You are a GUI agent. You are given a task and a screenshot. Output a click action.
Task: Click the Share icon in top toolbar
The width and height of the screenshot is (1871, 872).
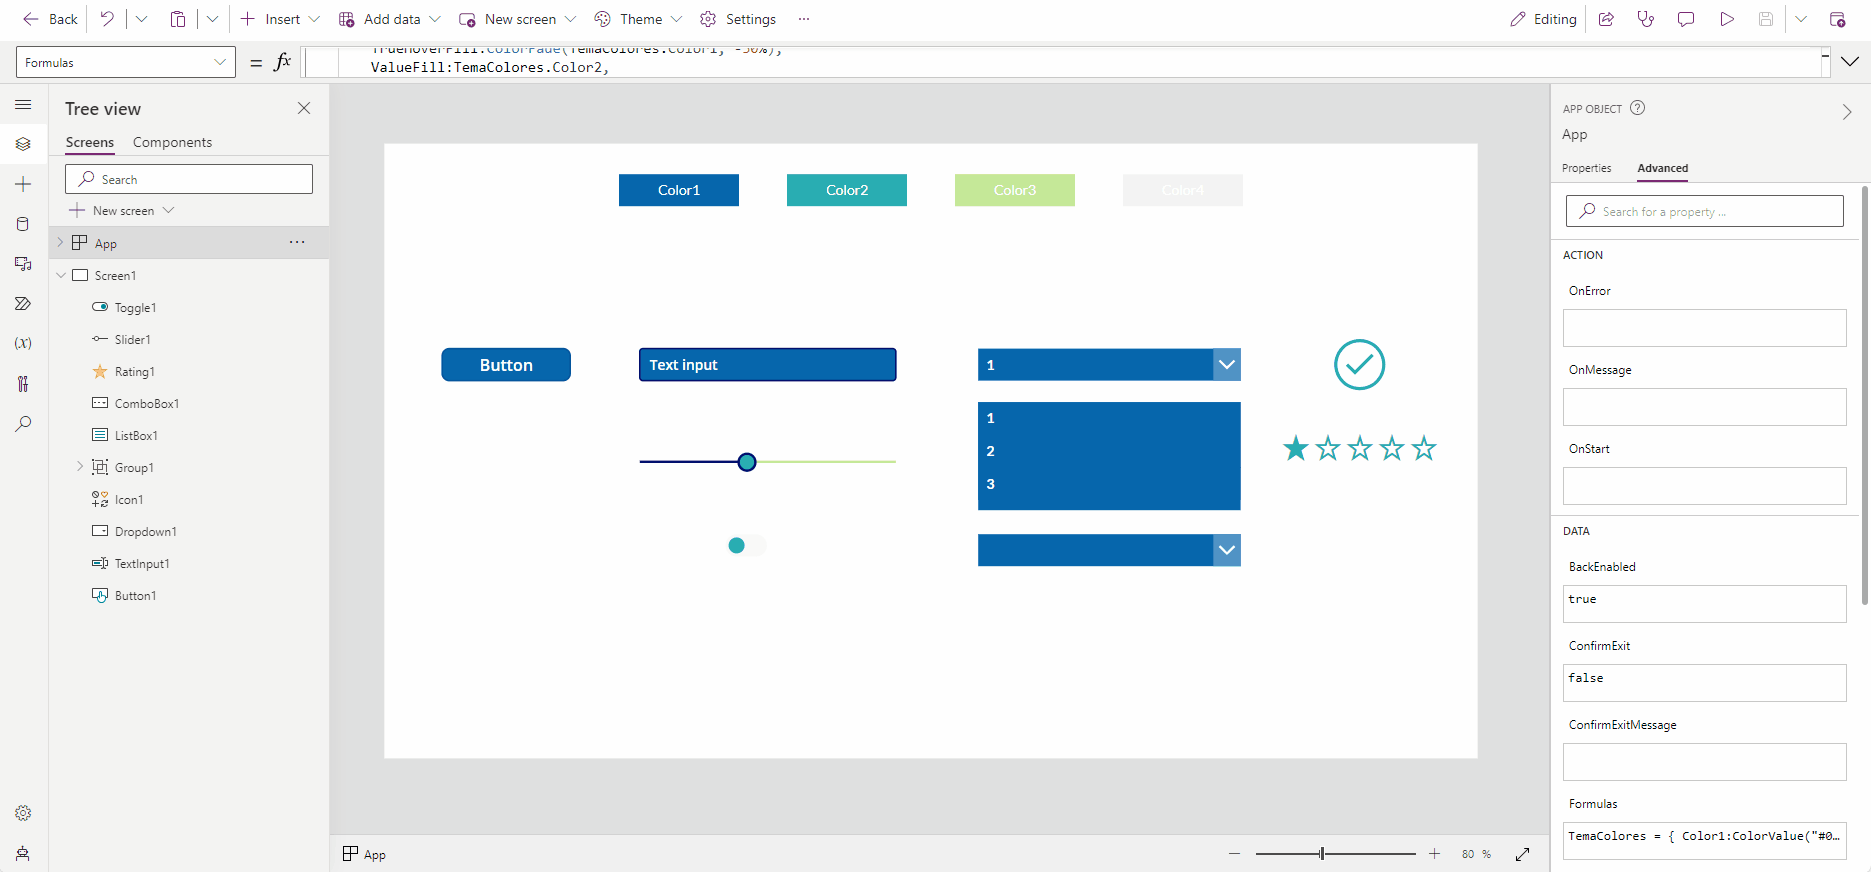coord(1606,19)
